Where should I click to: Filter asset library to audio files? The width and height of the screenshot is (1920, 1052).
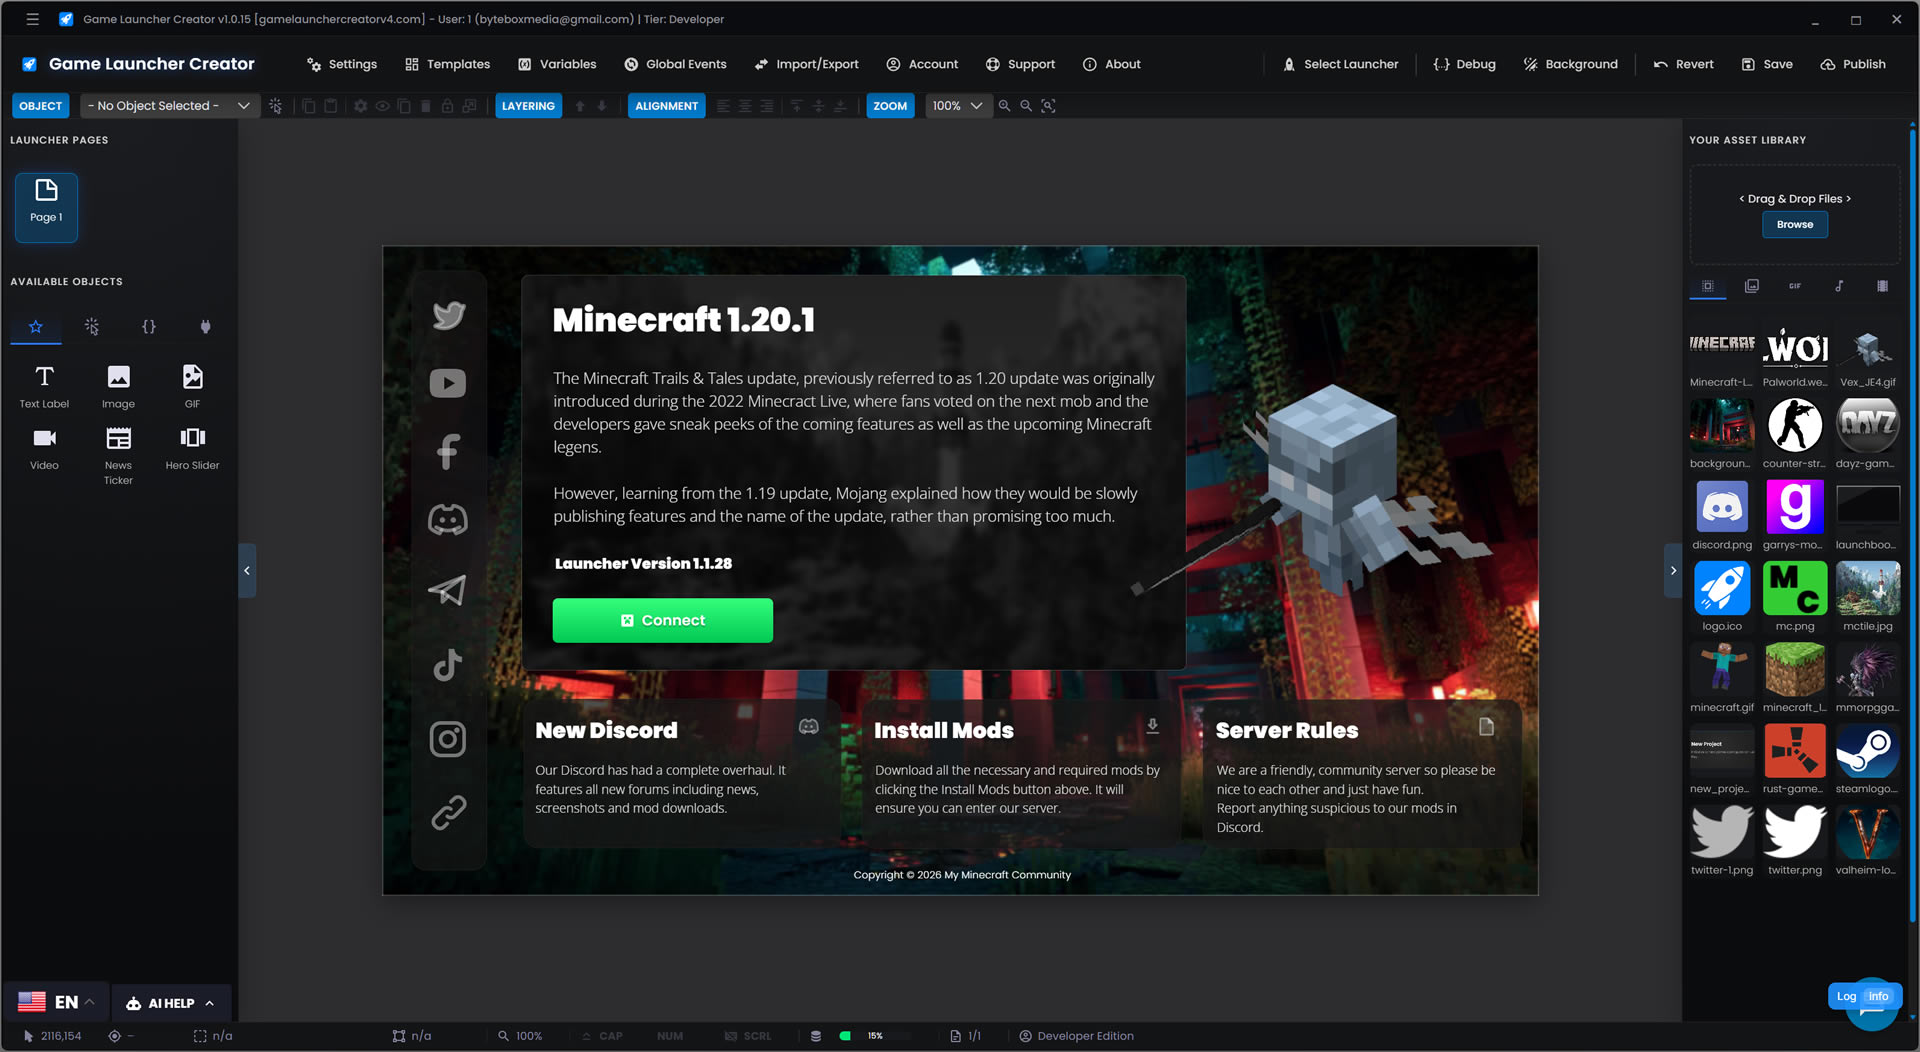tap(1839, 286)
